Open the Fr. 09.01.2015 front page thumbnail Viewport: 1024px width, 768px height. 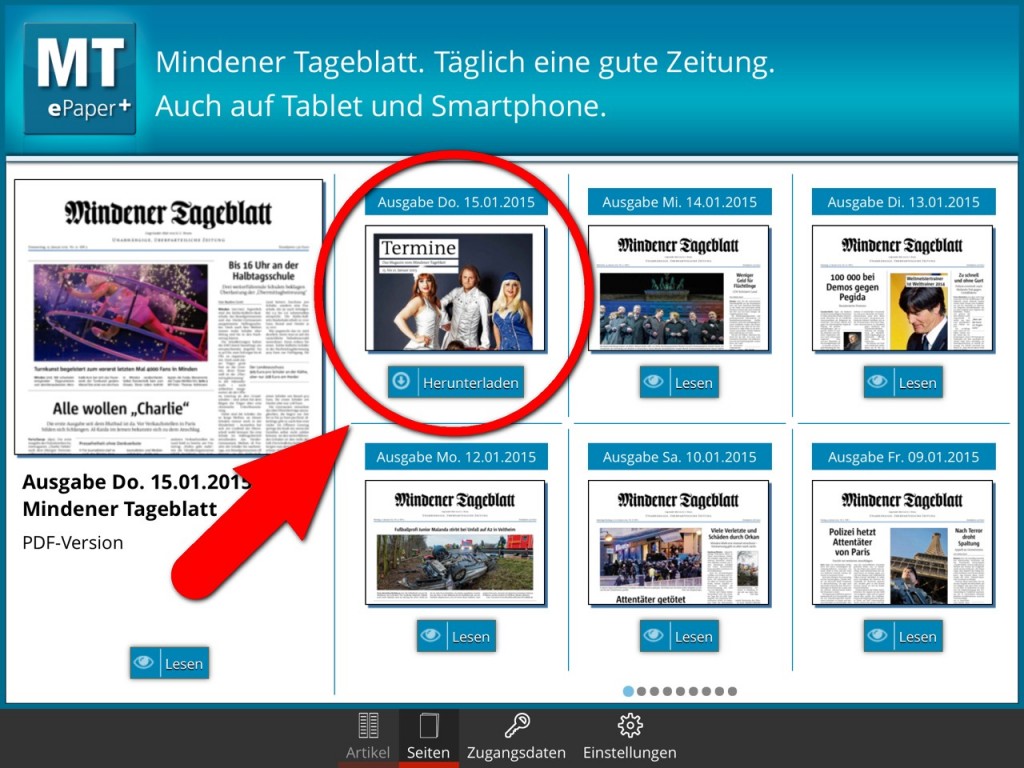tap(903, 543)
